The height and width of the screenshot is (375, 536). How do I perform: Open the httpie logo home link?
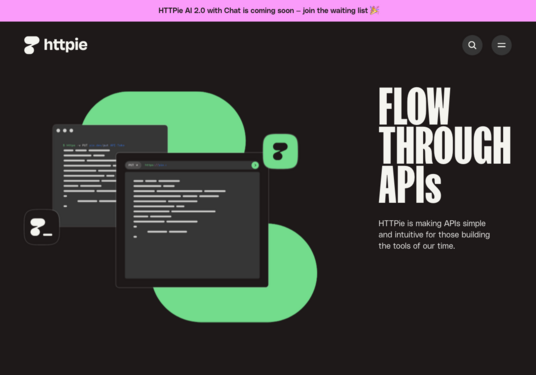click(x=55, y=45)
